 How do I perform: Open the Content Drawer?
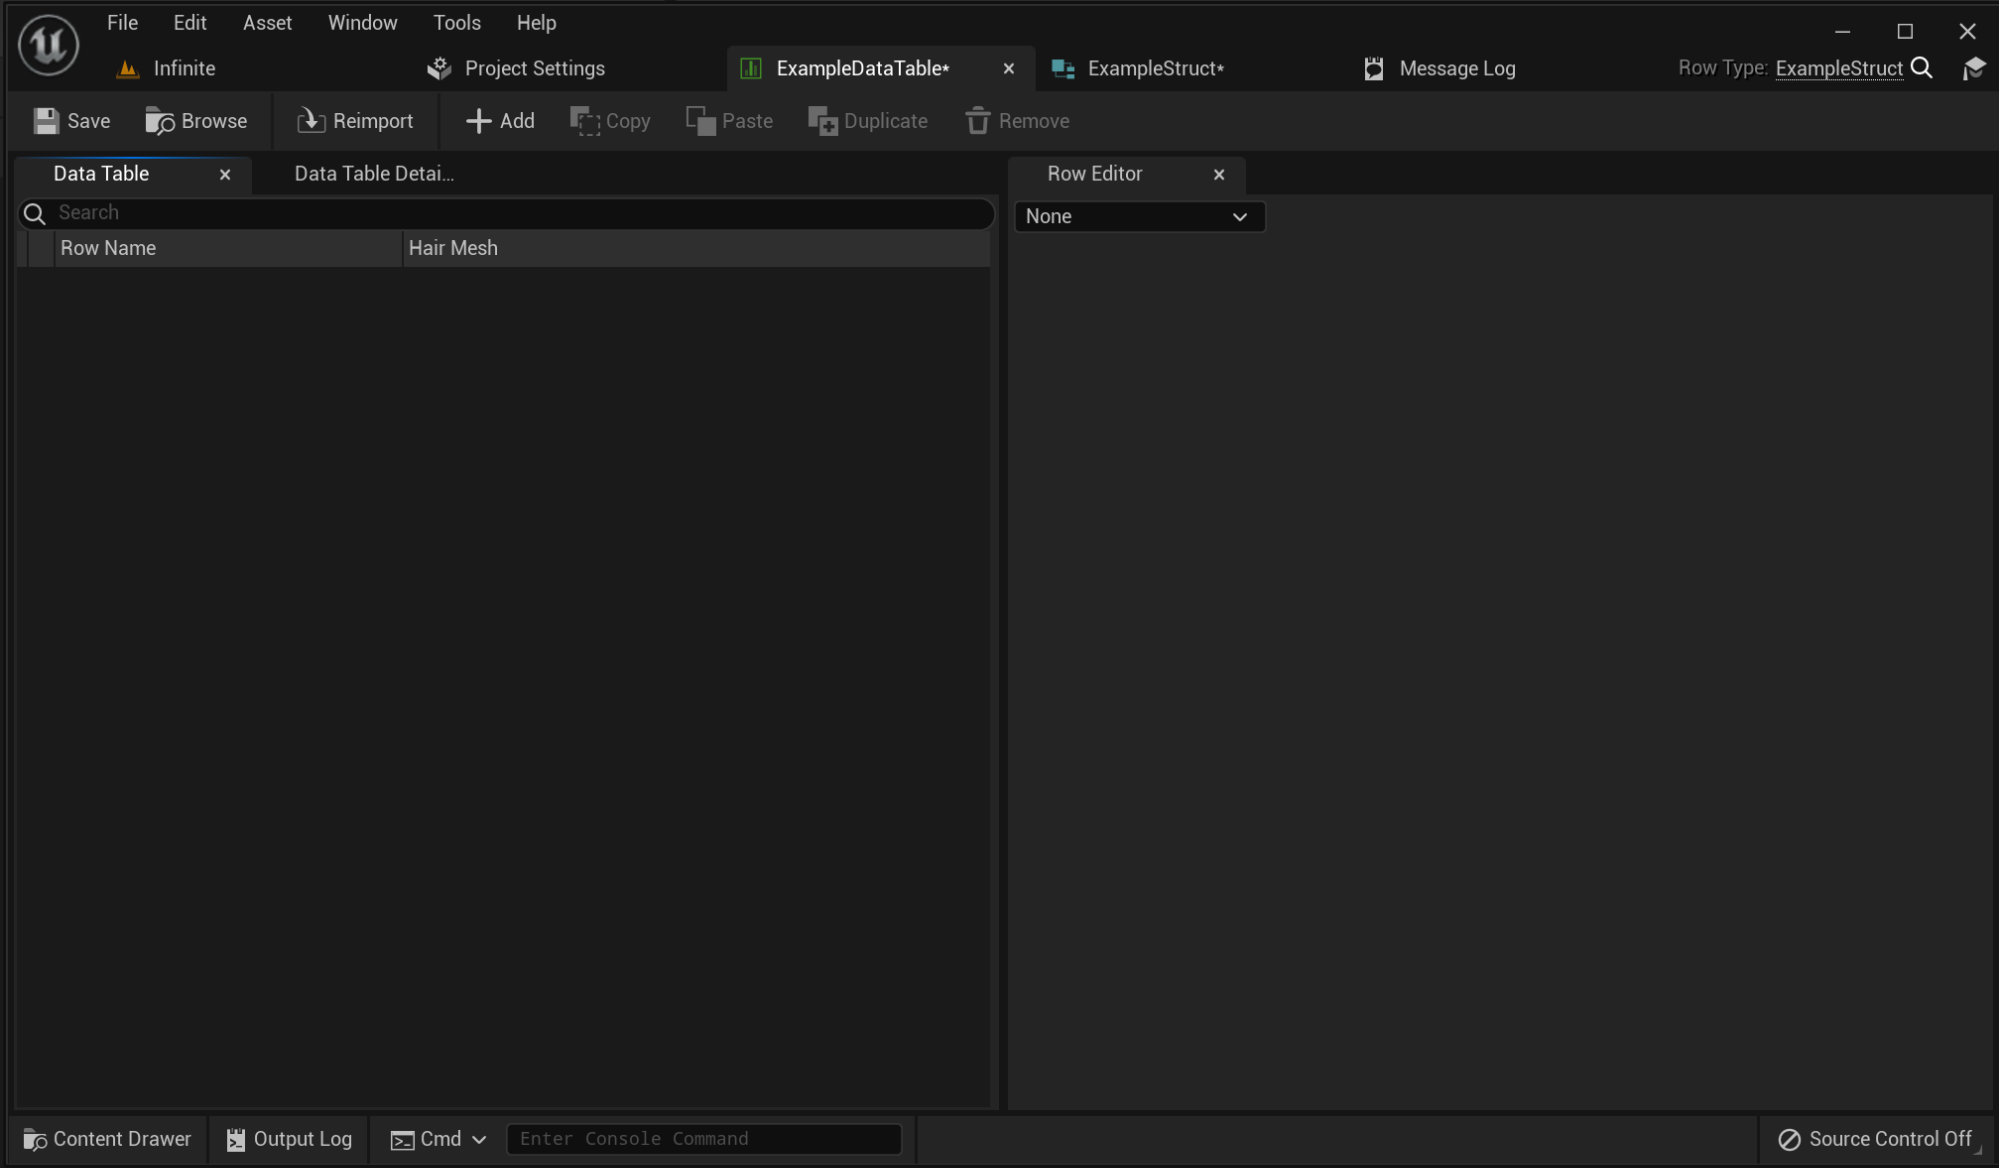click(x=107, y=1139)
